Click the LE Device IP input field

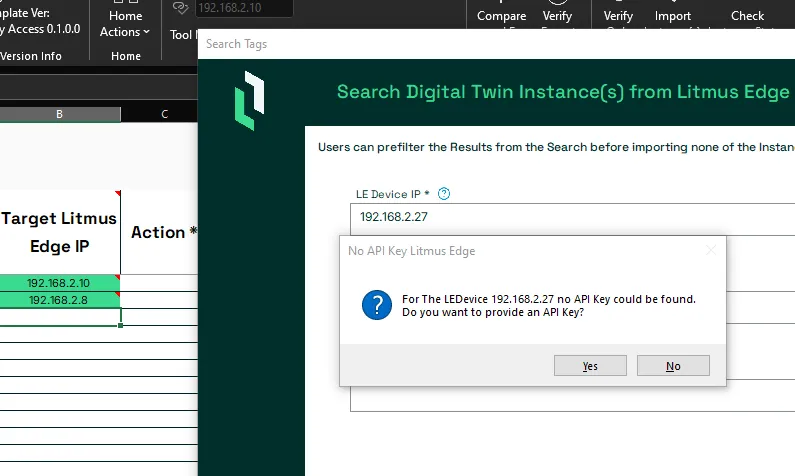tap(572, 217)
